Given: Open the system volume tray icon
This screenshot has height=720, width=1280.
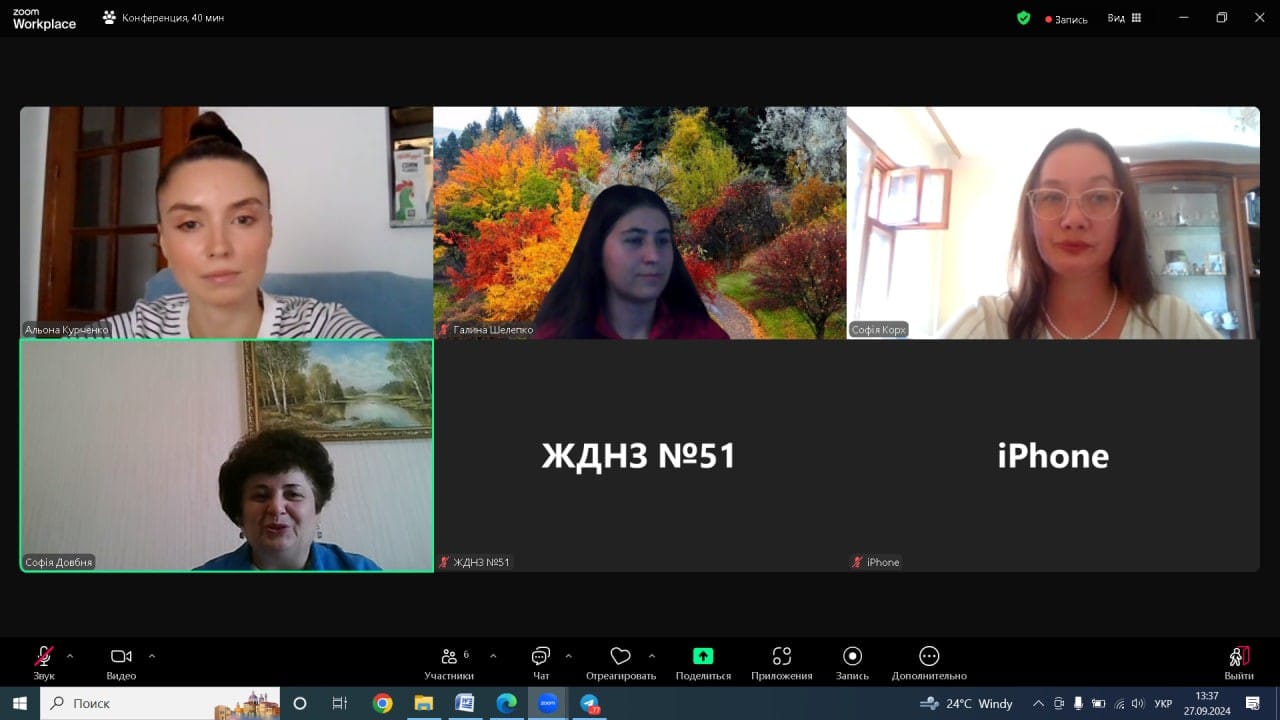Looking at the screenshot, I should coord(1137,703).
